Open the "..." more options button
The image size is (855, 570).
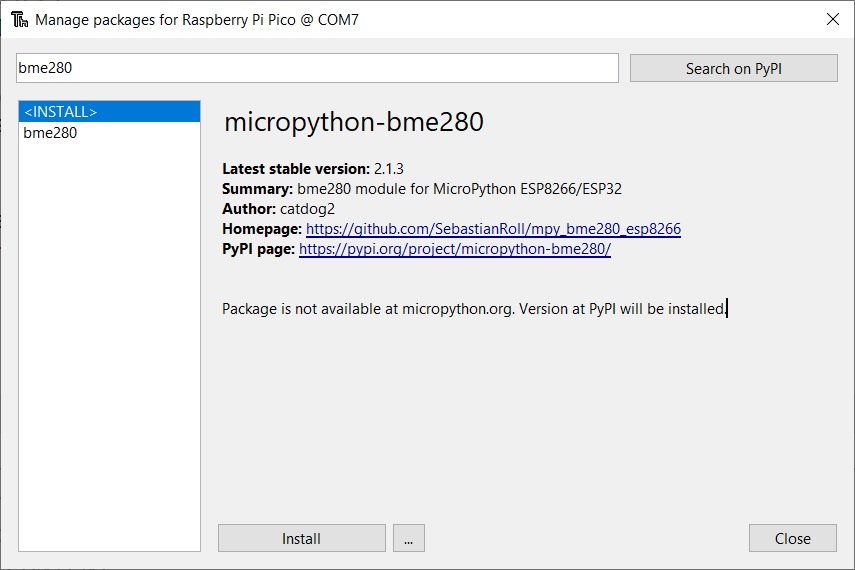pos(408,538)
